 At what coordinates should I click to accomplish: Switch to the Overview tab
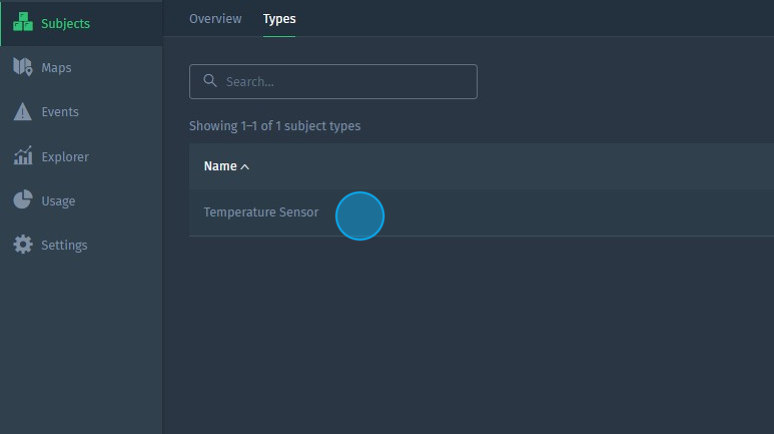215,19
